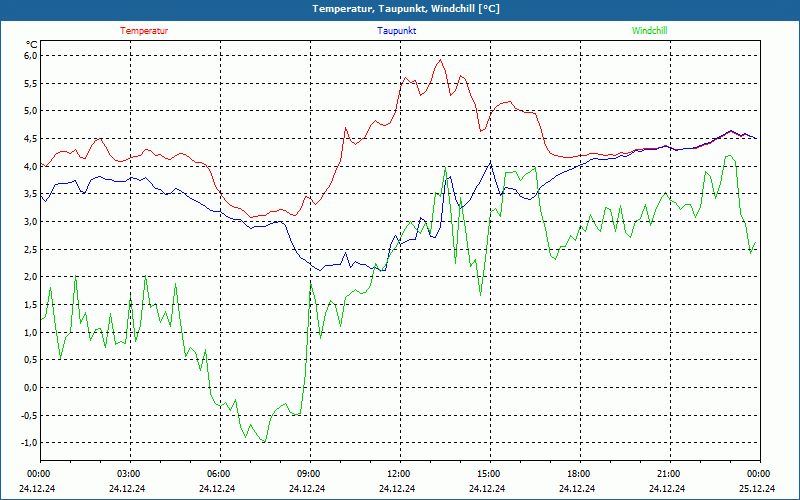This screenshot has width=800, height=500.
Task: Click the 21:00 time axis label
Action: [x=668, y=474]
